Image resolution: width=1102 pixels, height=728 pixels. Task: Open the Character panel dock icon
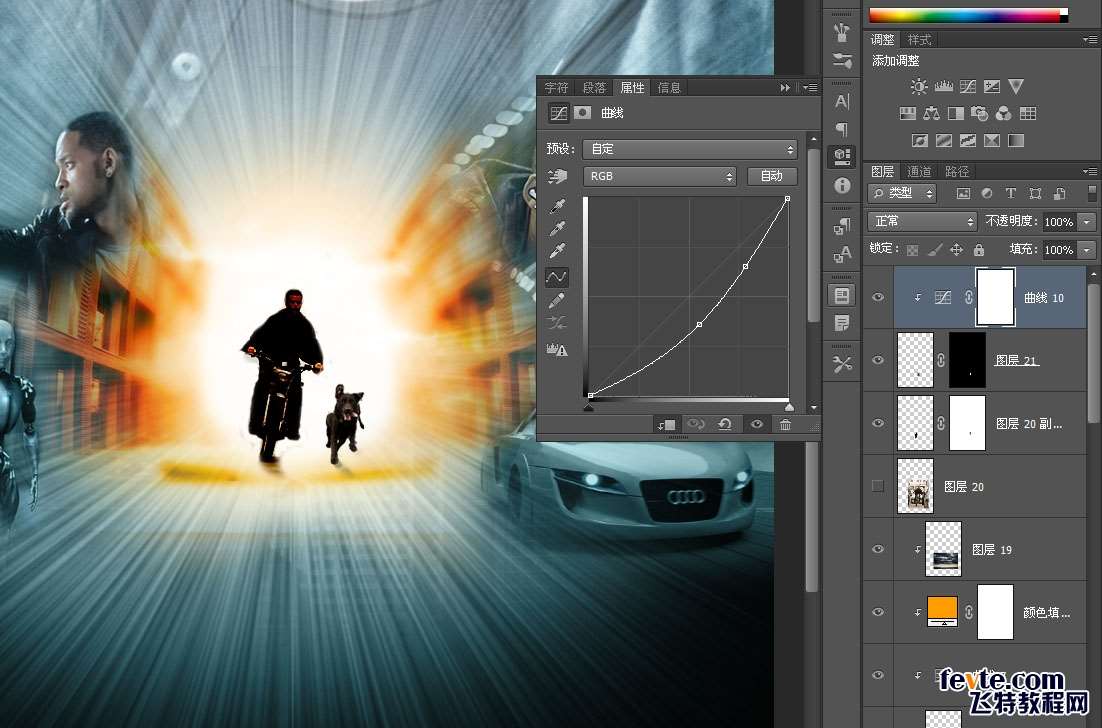coord(842,101)
